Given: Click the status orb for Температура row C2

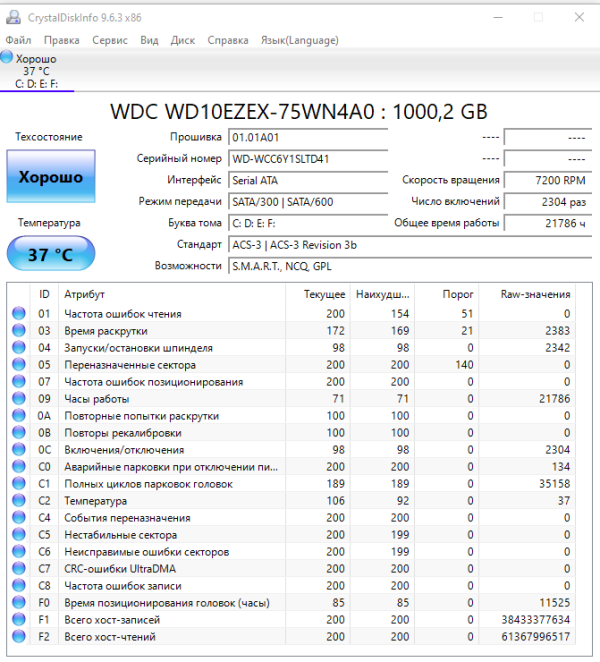Looking at the screenshot, I should pos(19,501).
